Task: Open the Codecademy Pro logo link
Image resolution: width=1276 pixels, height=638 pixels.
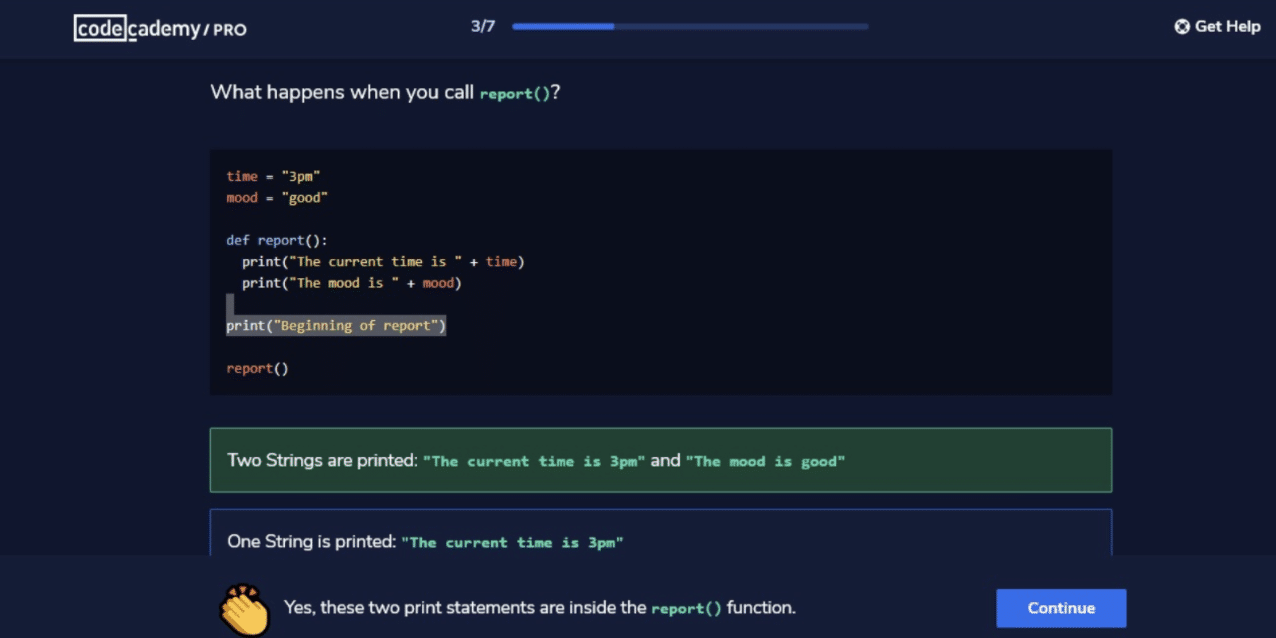Action: coord(160,29)
